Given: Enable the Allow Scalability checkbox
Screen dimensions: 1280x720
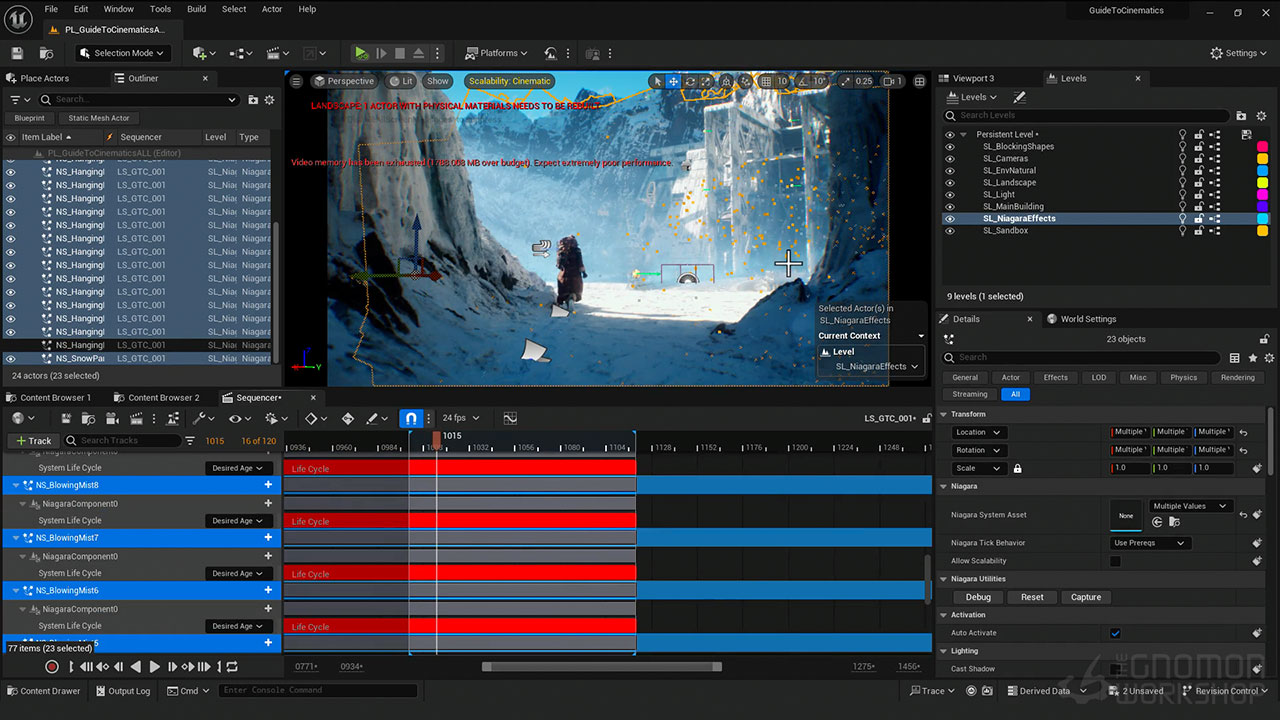Looking at the screenshot, I should (x=1115, y=561).
